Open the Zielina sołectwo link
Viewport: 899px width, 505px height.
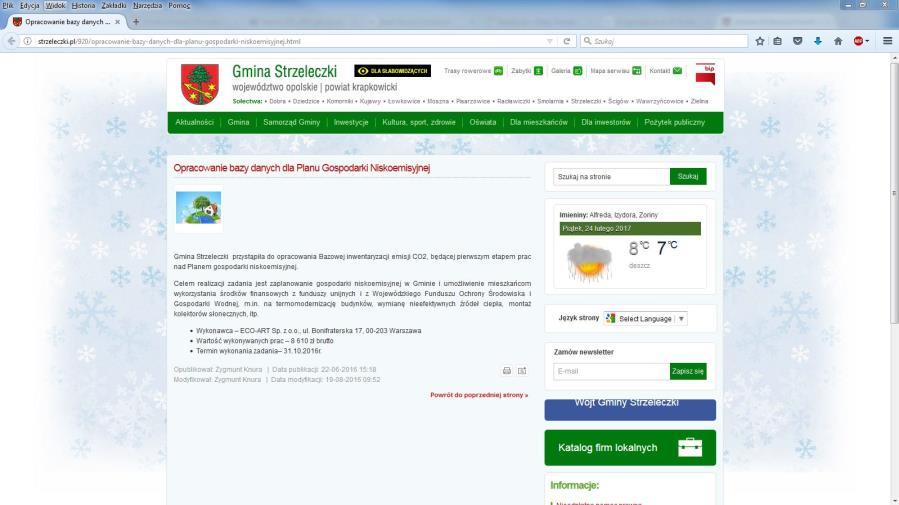point(699,101)
